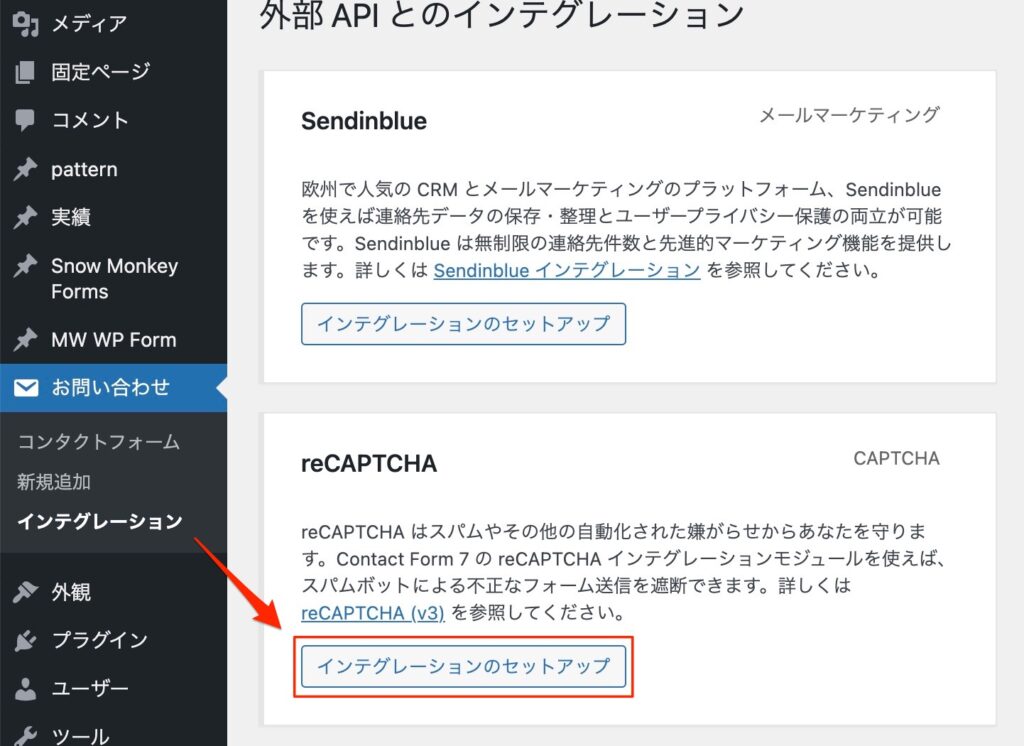Click the Comments speech bubble icon

click(x=26, y=121)
